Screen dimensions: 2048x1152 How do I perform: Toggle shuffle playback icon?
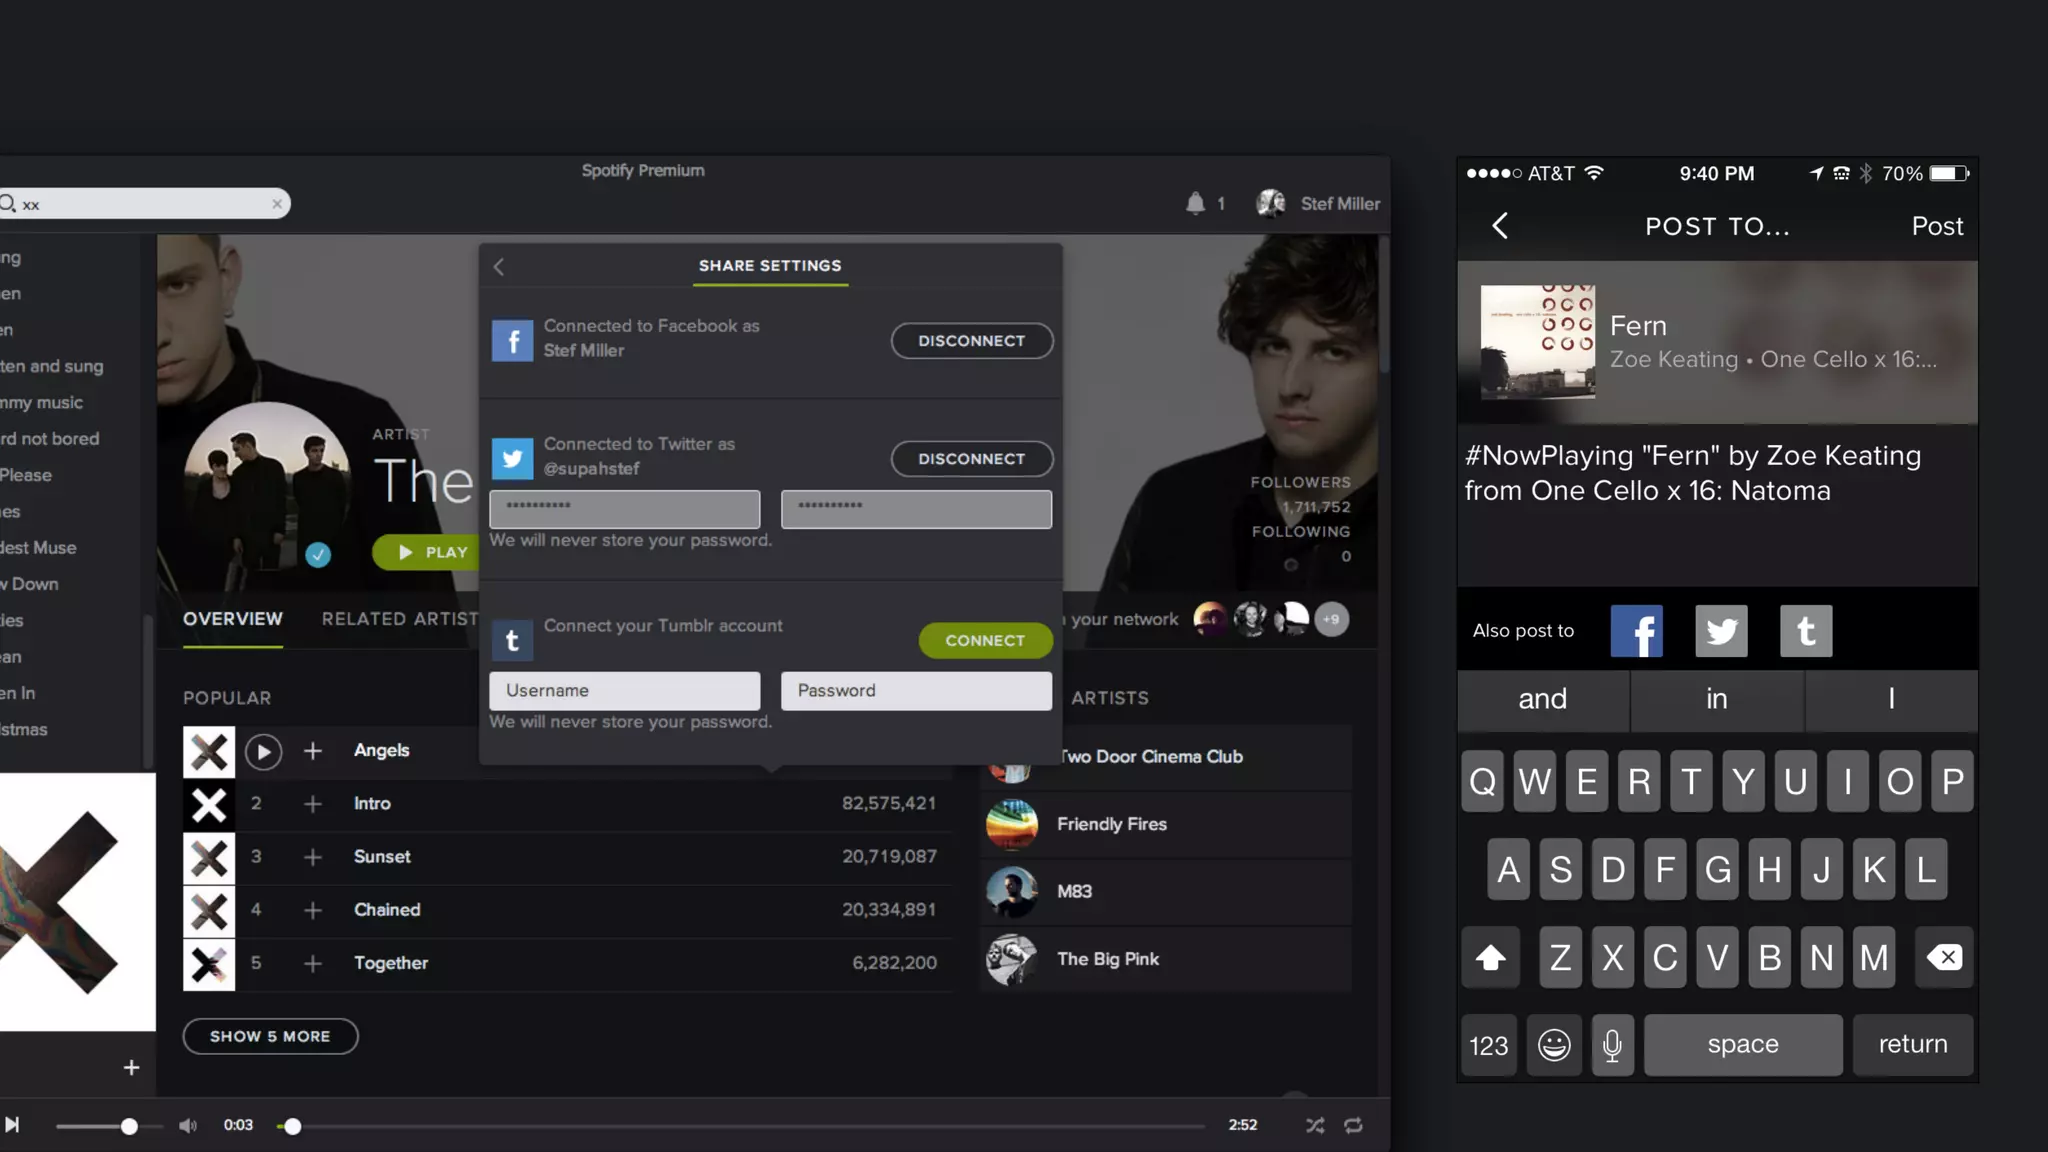point(1315,1125)
